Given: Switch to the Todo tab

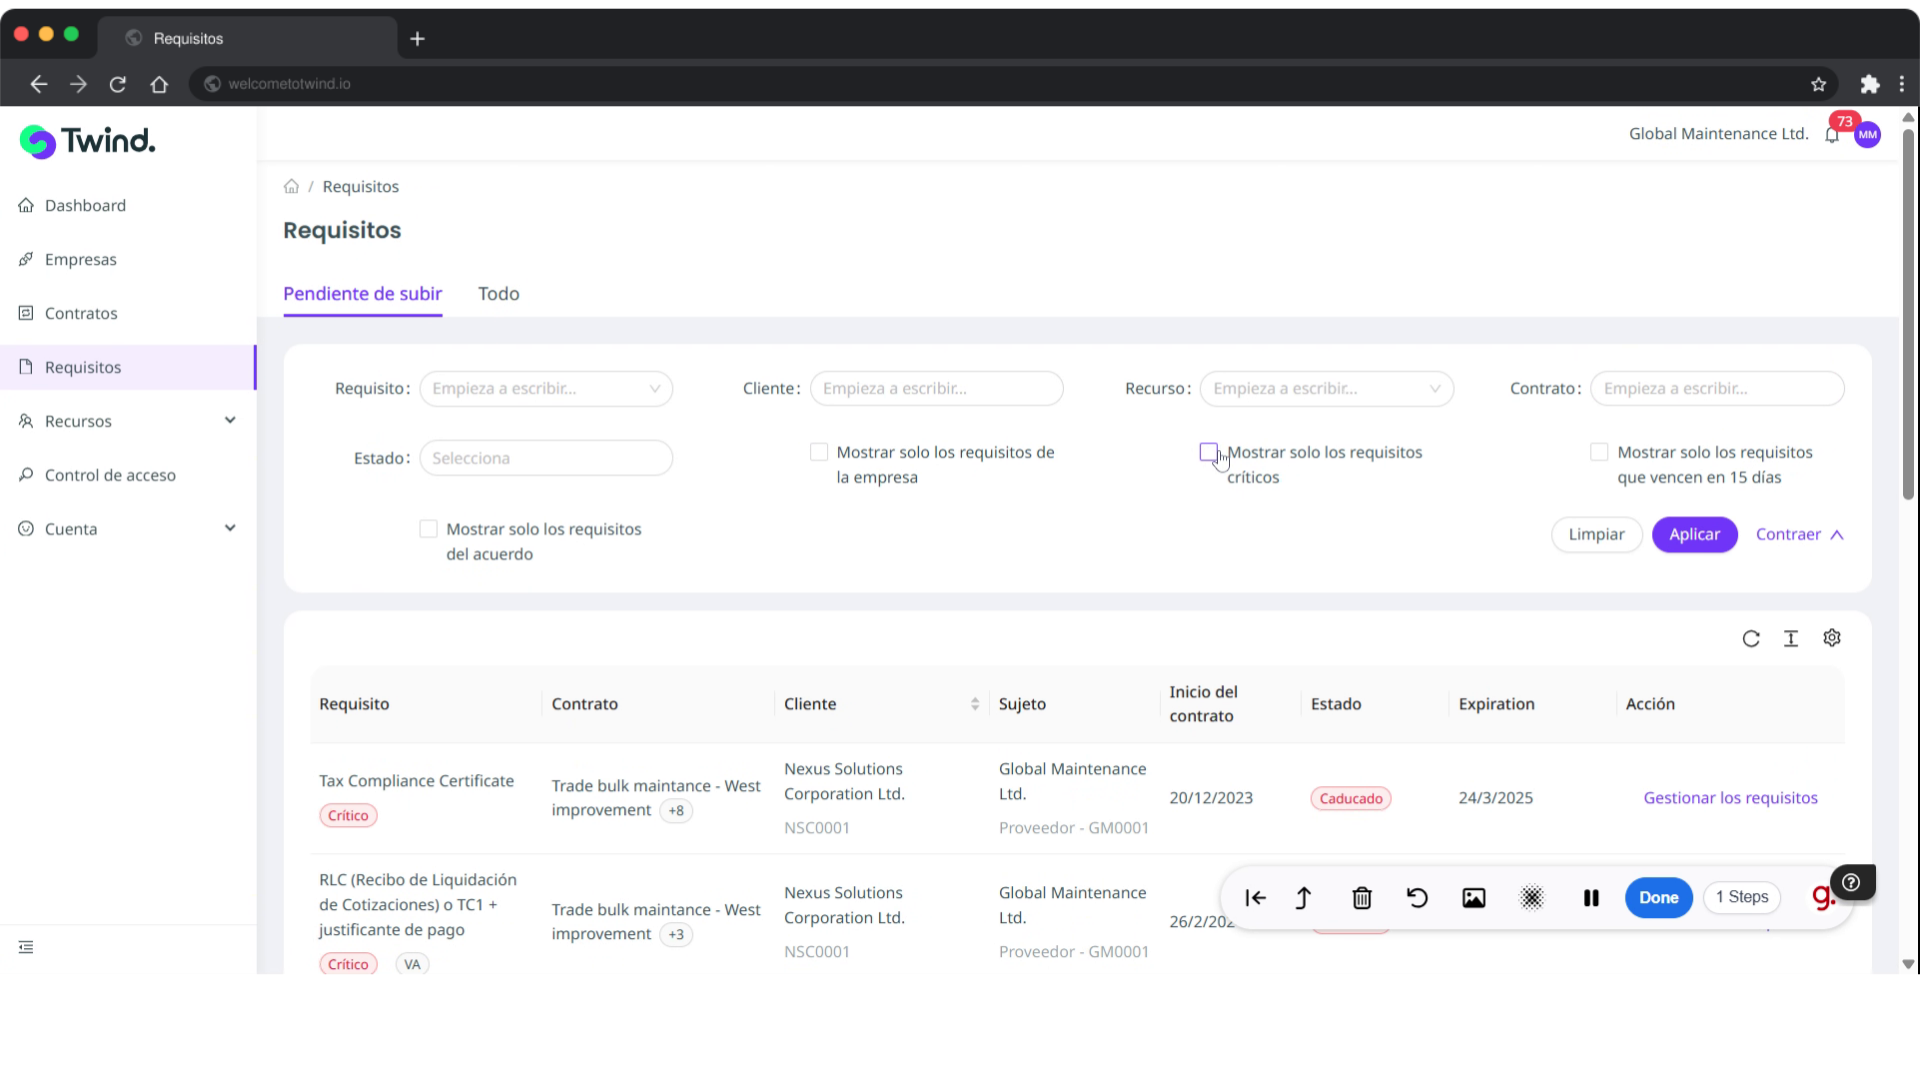Looking at the screenshot, I should [x=498, y=294].
